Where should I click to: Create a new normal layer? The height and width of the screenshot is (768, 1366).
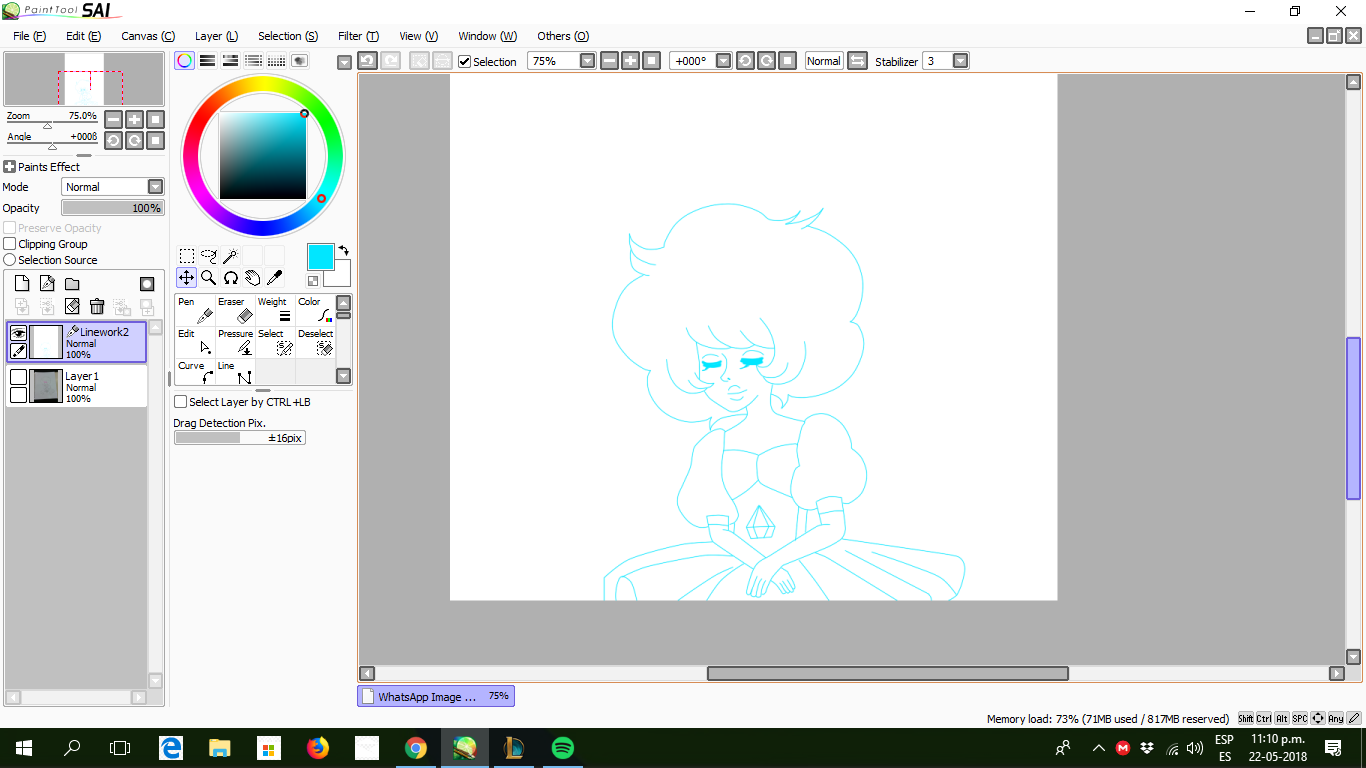[22, 284]
